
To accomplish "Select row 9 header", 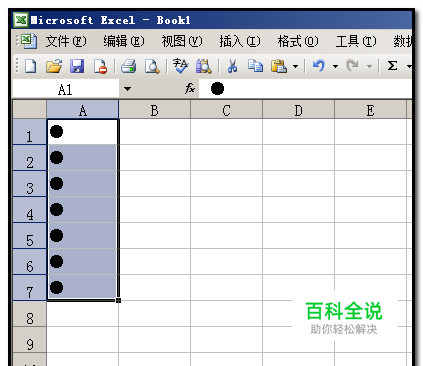I will pyautogui.click(x=29, y=340).
